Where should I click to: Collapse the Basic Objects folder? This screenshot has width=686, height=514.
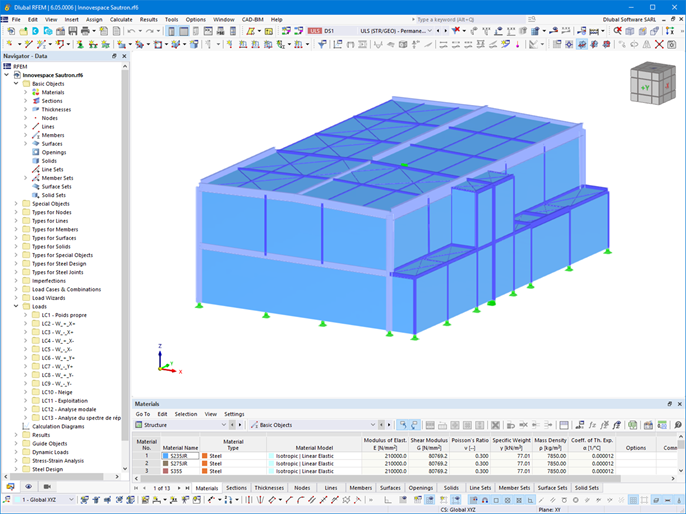pos(16,84)
